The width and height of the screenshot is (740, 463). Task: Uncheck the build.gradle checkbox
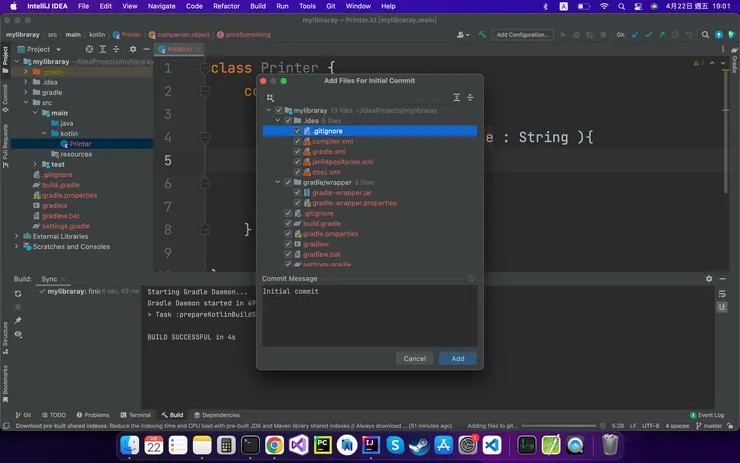288,223
